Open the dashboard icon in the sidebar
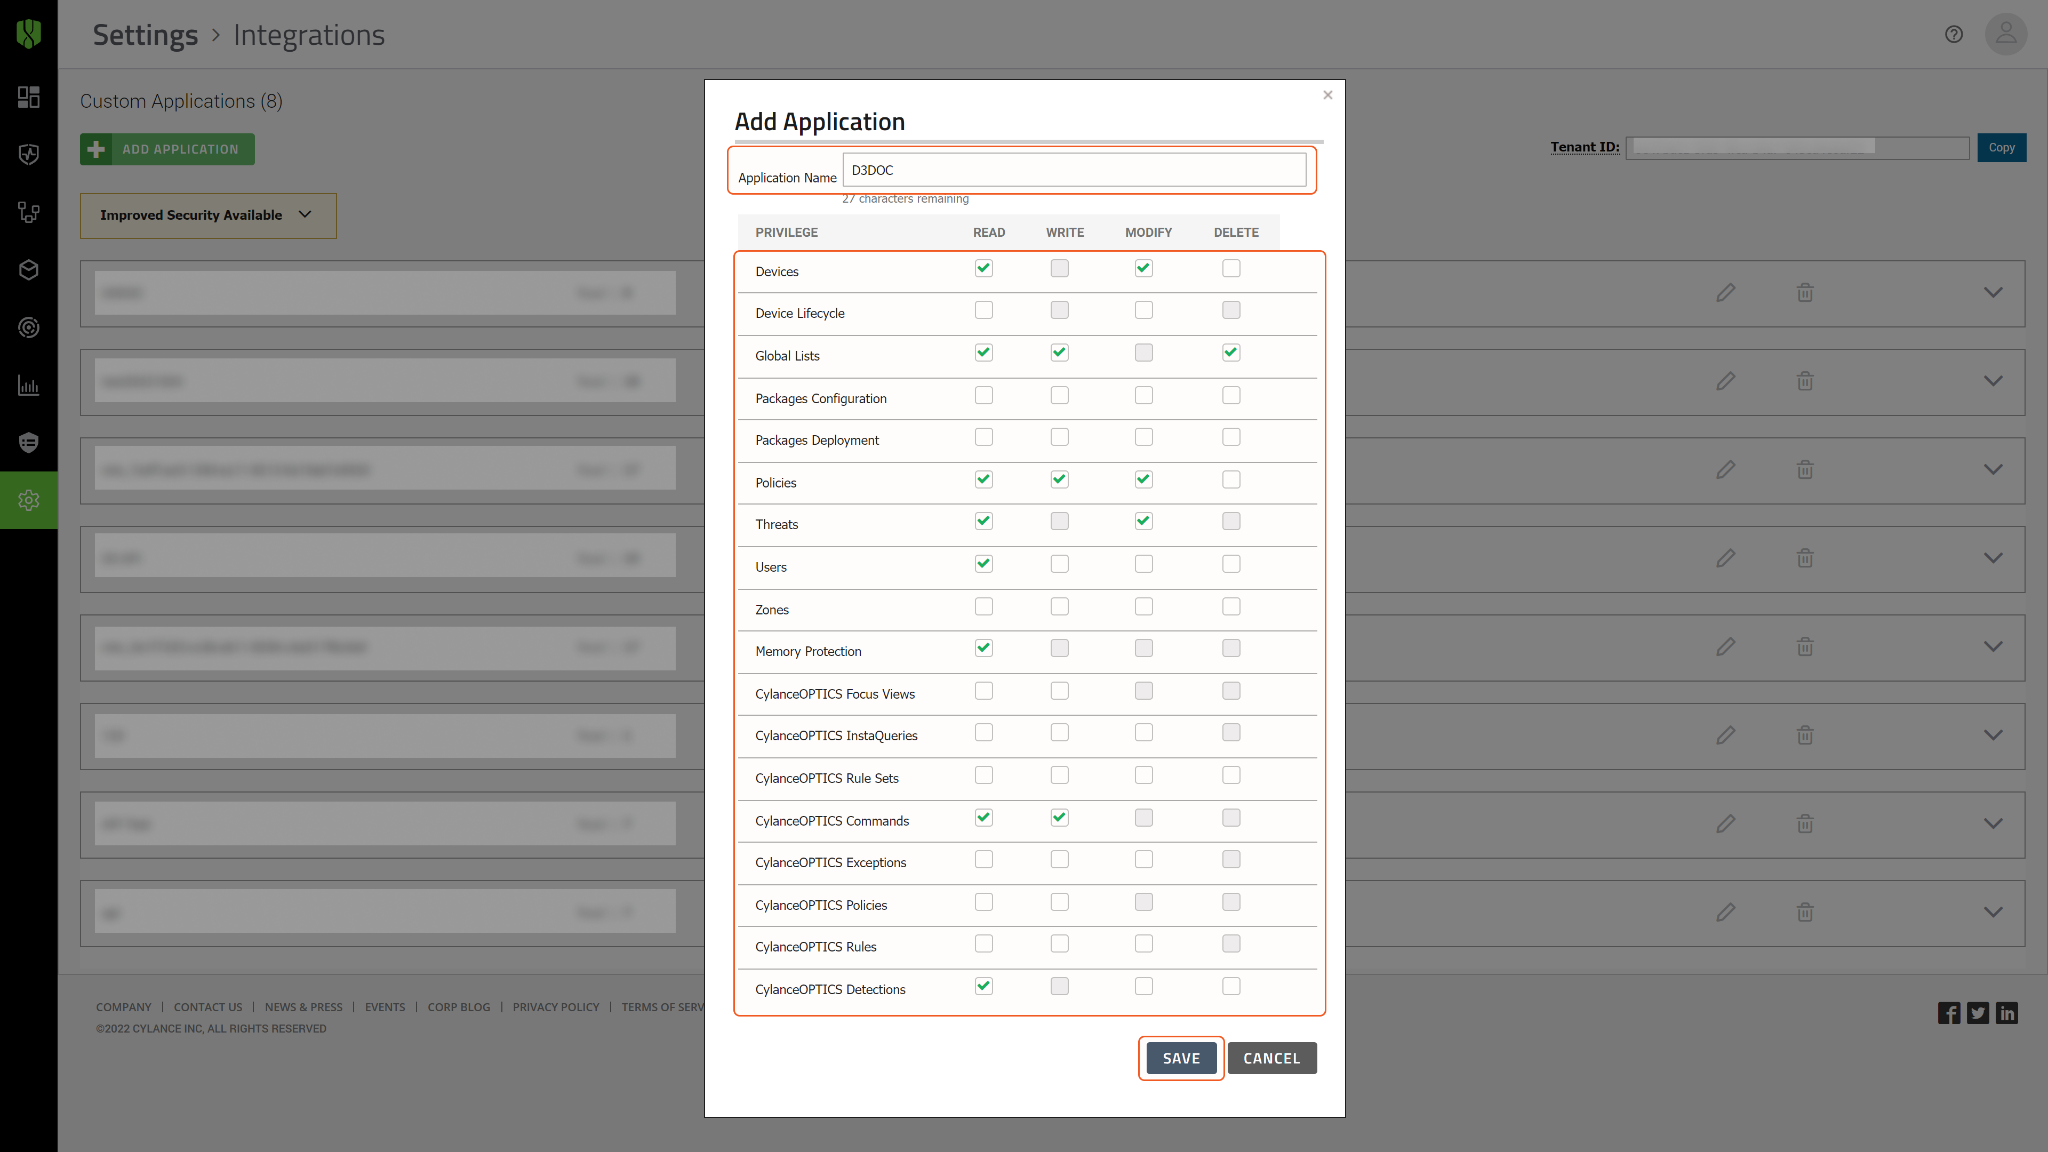2048x1152 pixels. (28, 97)
